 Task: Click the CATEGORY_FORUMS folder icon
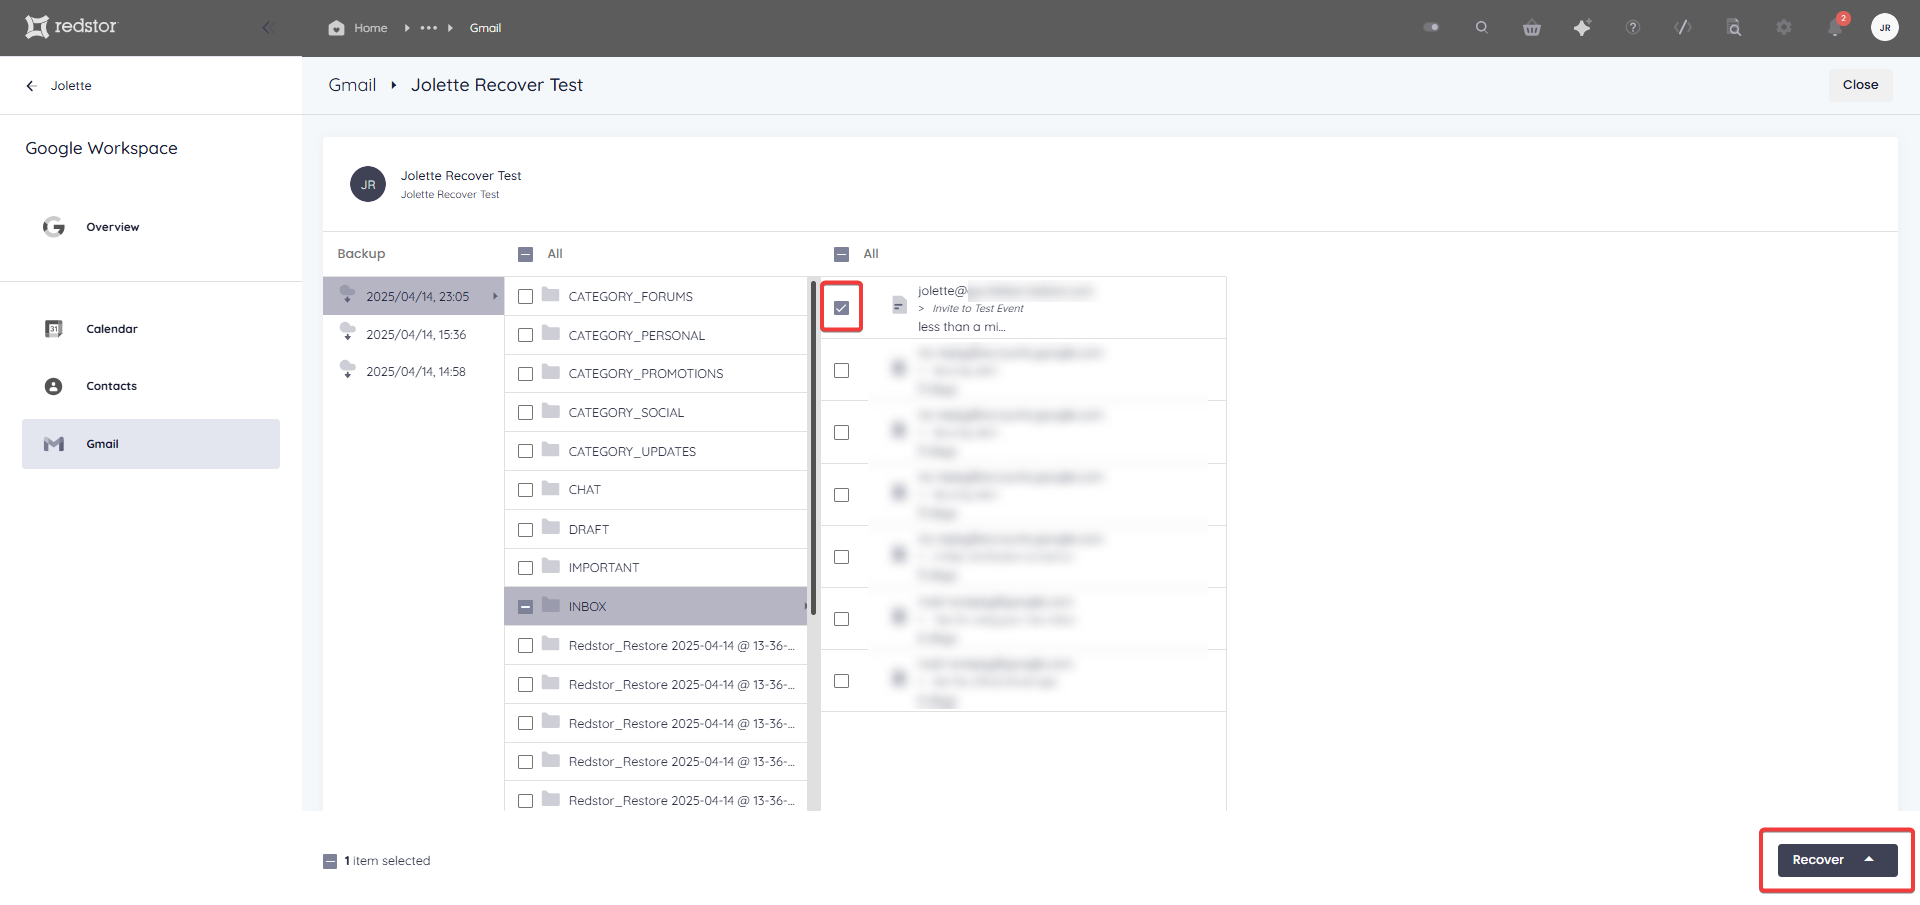[551, 295]
